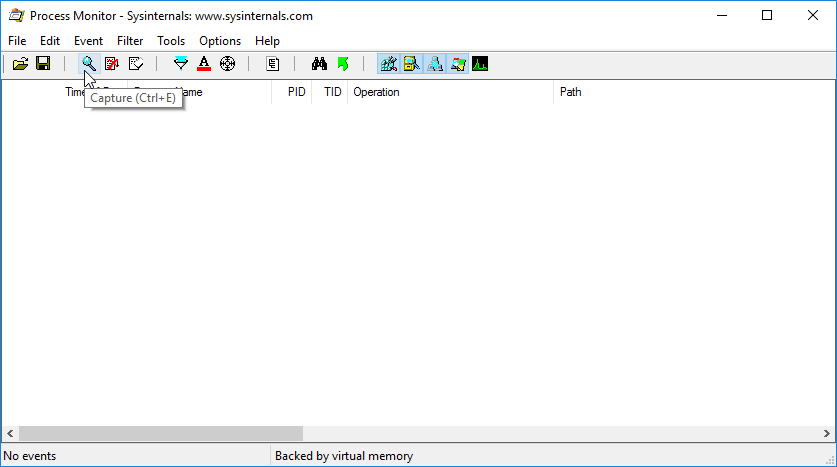Toggle Show Process and Thread Activity icon
837x467 pixels.
pos(457,64)
